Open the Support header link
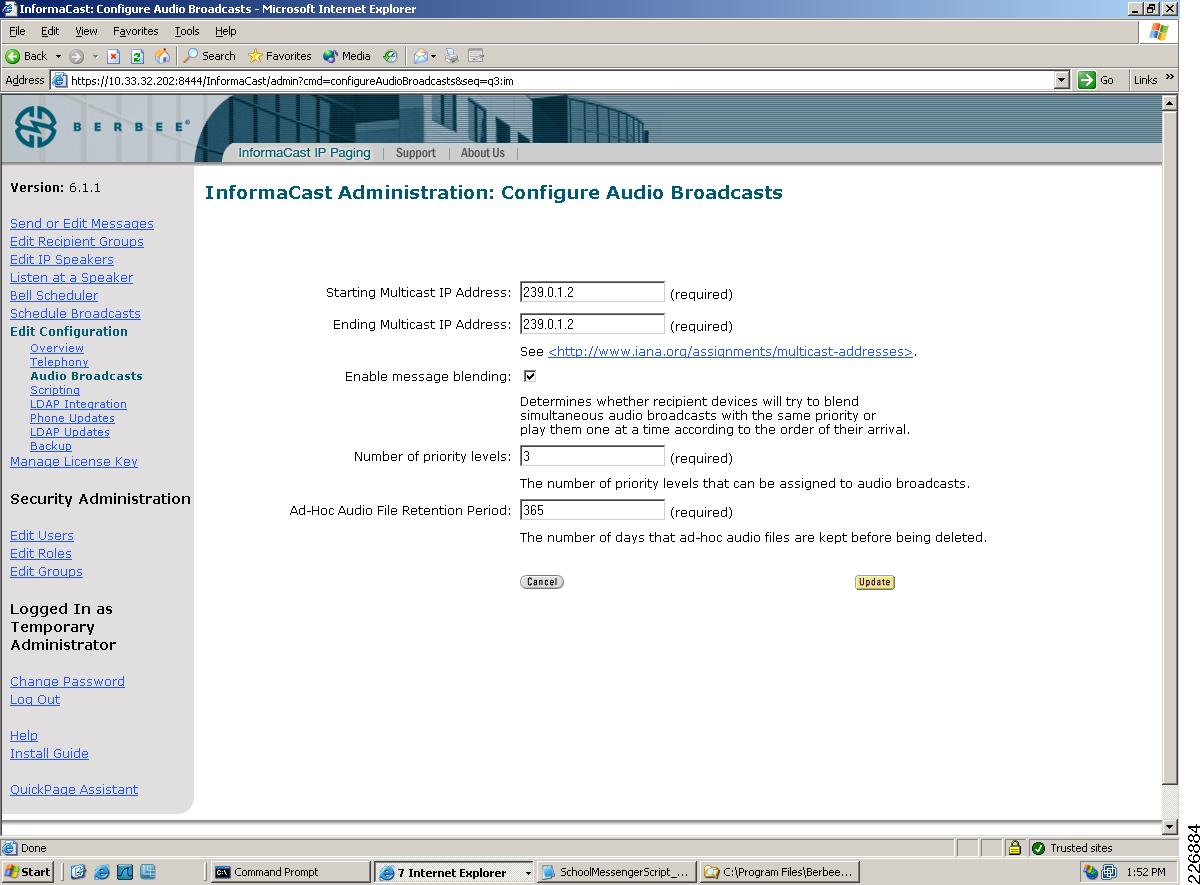The image size is (1201, 885). point(415,153)
